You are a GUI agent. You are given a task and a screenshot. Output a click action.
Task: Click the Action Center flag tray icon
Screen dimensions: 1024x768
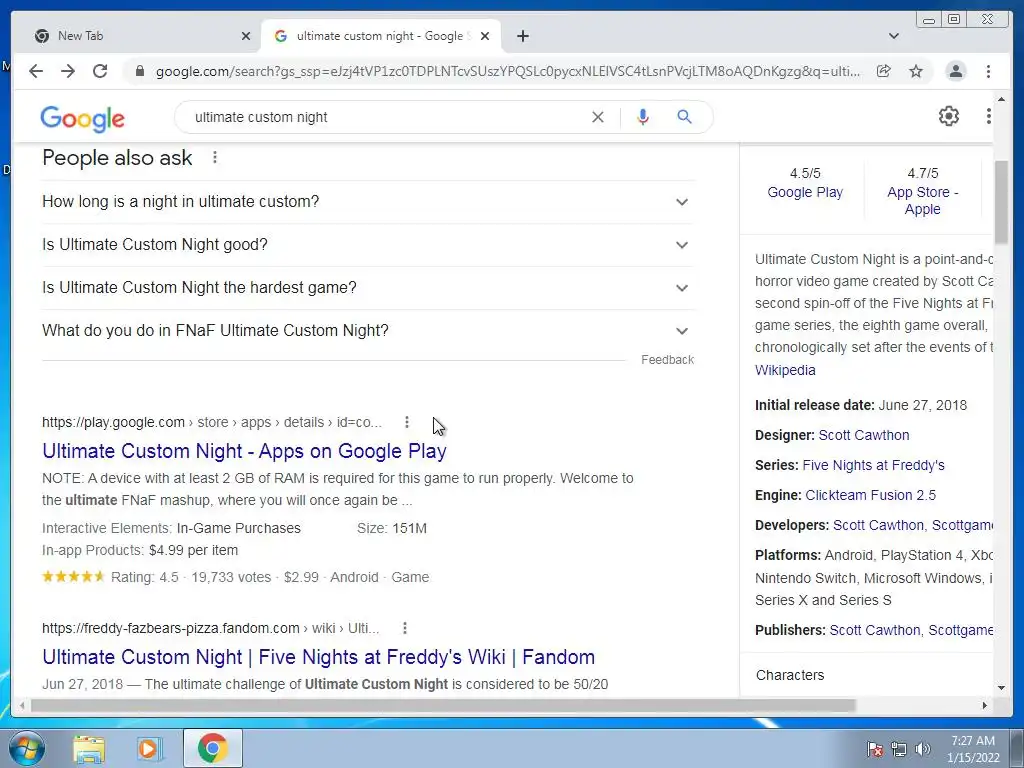pos(874,749)
